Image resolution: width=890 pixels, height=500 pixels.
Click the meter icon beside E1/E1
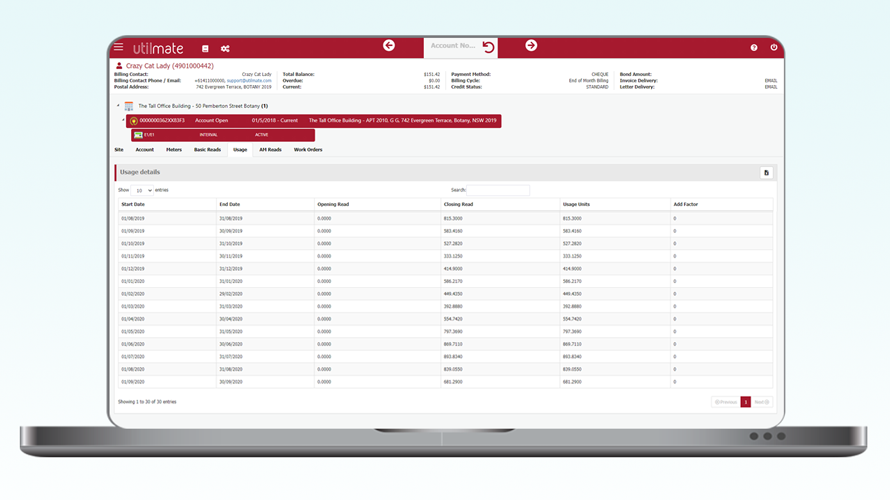coord(138,135)
